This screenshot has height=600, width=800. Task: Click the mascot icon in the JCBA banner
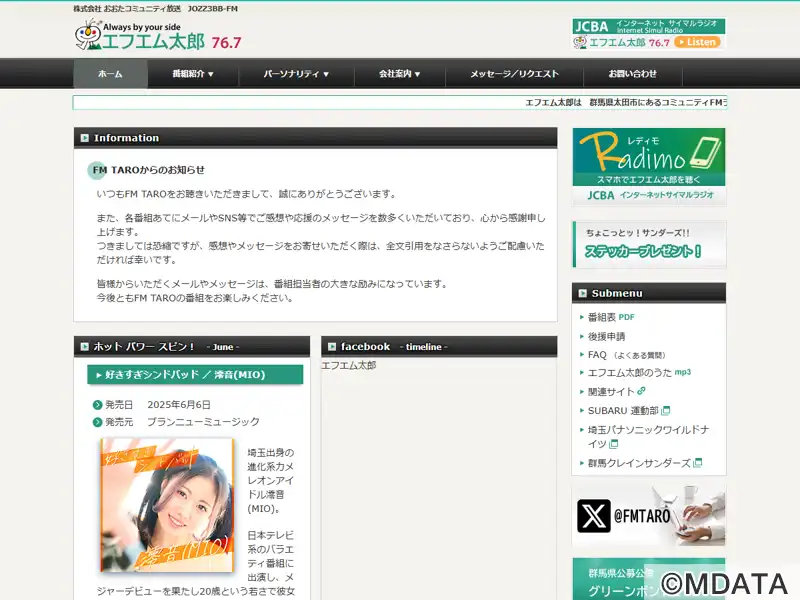(x=580, y=42)
